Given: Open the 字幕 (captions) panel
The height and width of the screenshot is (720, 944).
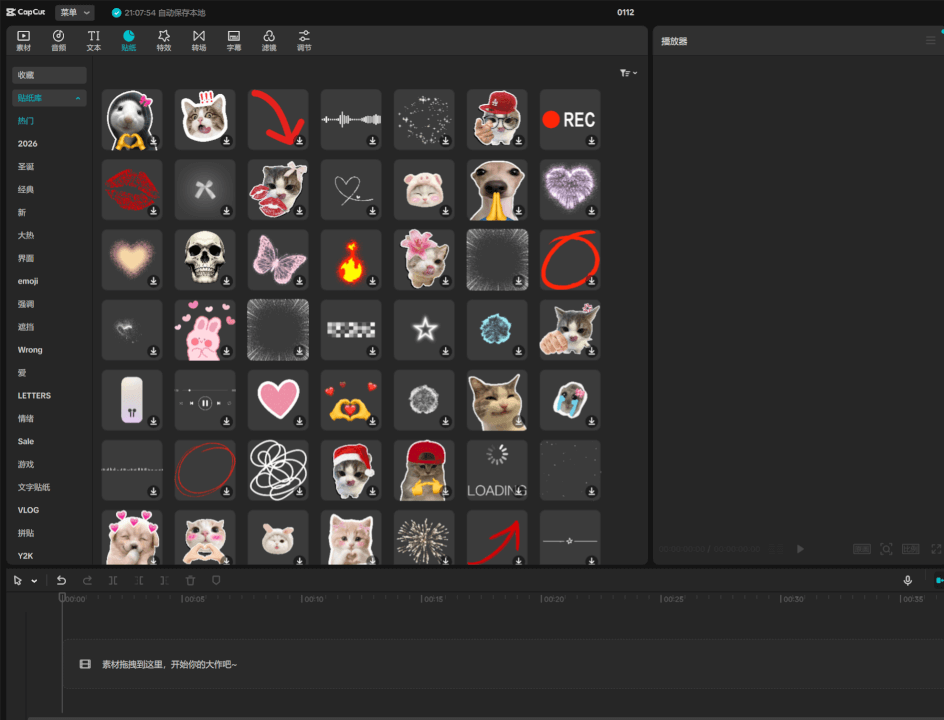Looking at the screenshot, I should pyautogui.click(x=234, y=40).
